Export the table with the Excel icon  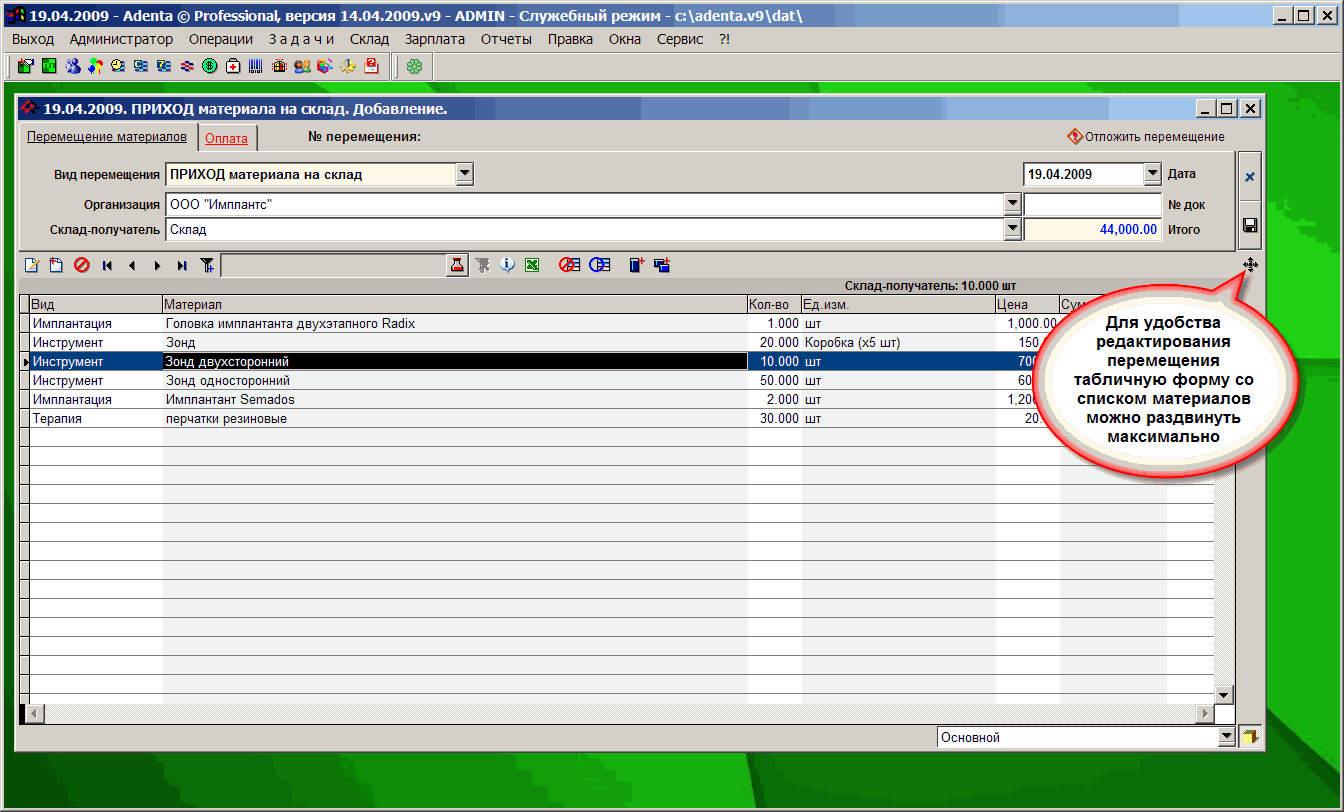point(532,265)
